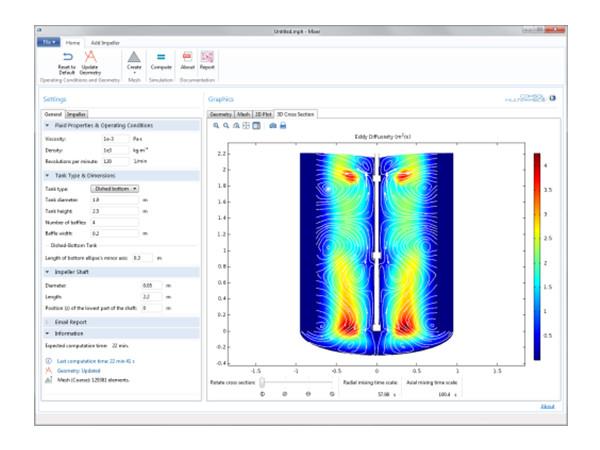Click the Last computation time link
The width and height of the screenshot is (600, 450).
point(96,361)
